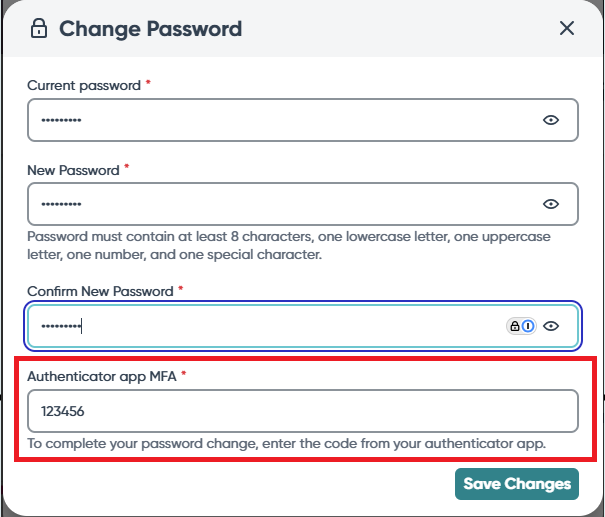Reveal the New Password text with eye icon
Image resolution: width=605 pixels, height=517 pixels.
tap(551, 204)
